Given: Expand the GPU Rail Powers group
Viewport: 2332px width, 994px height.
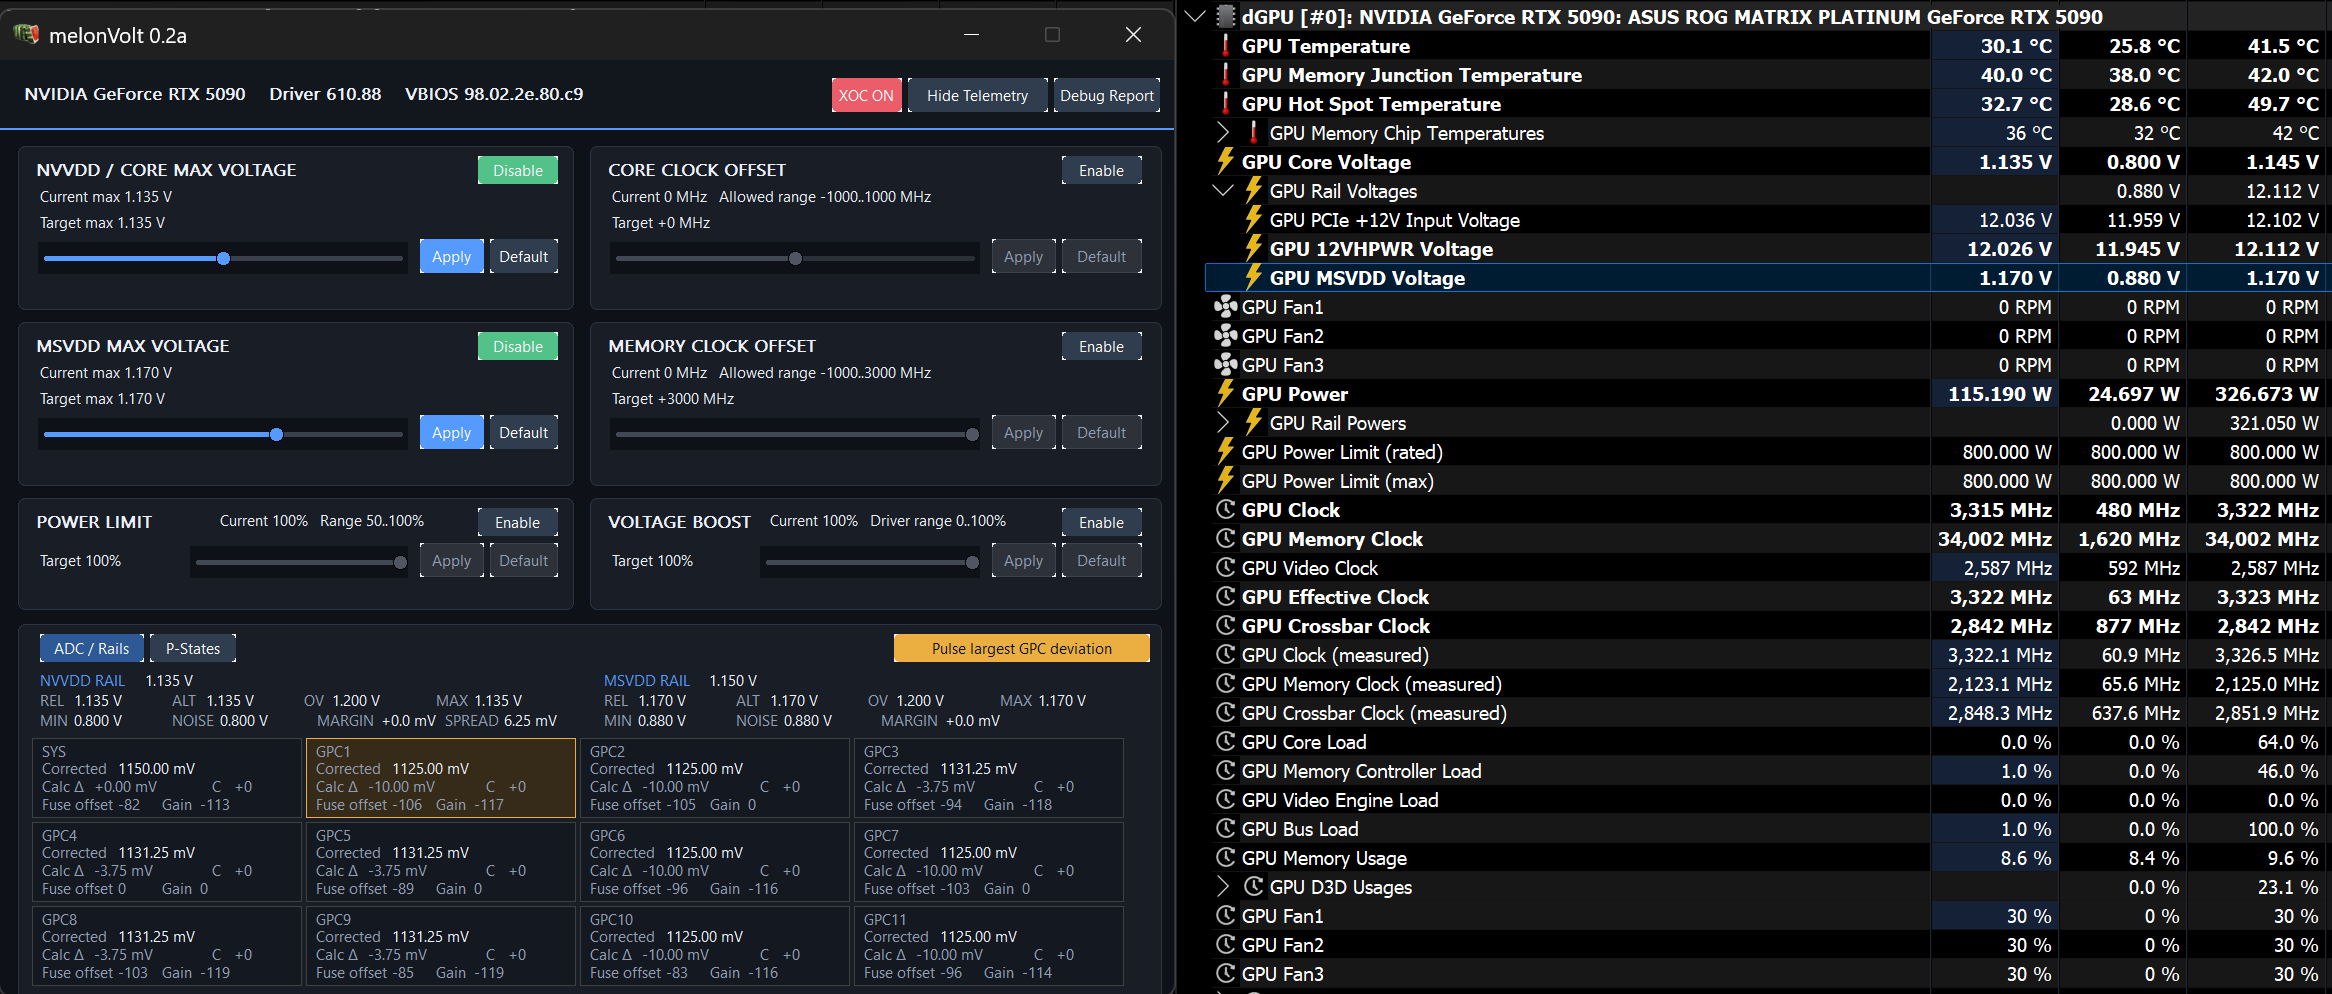Looking at the screenshot, I should click(1222, 423).
